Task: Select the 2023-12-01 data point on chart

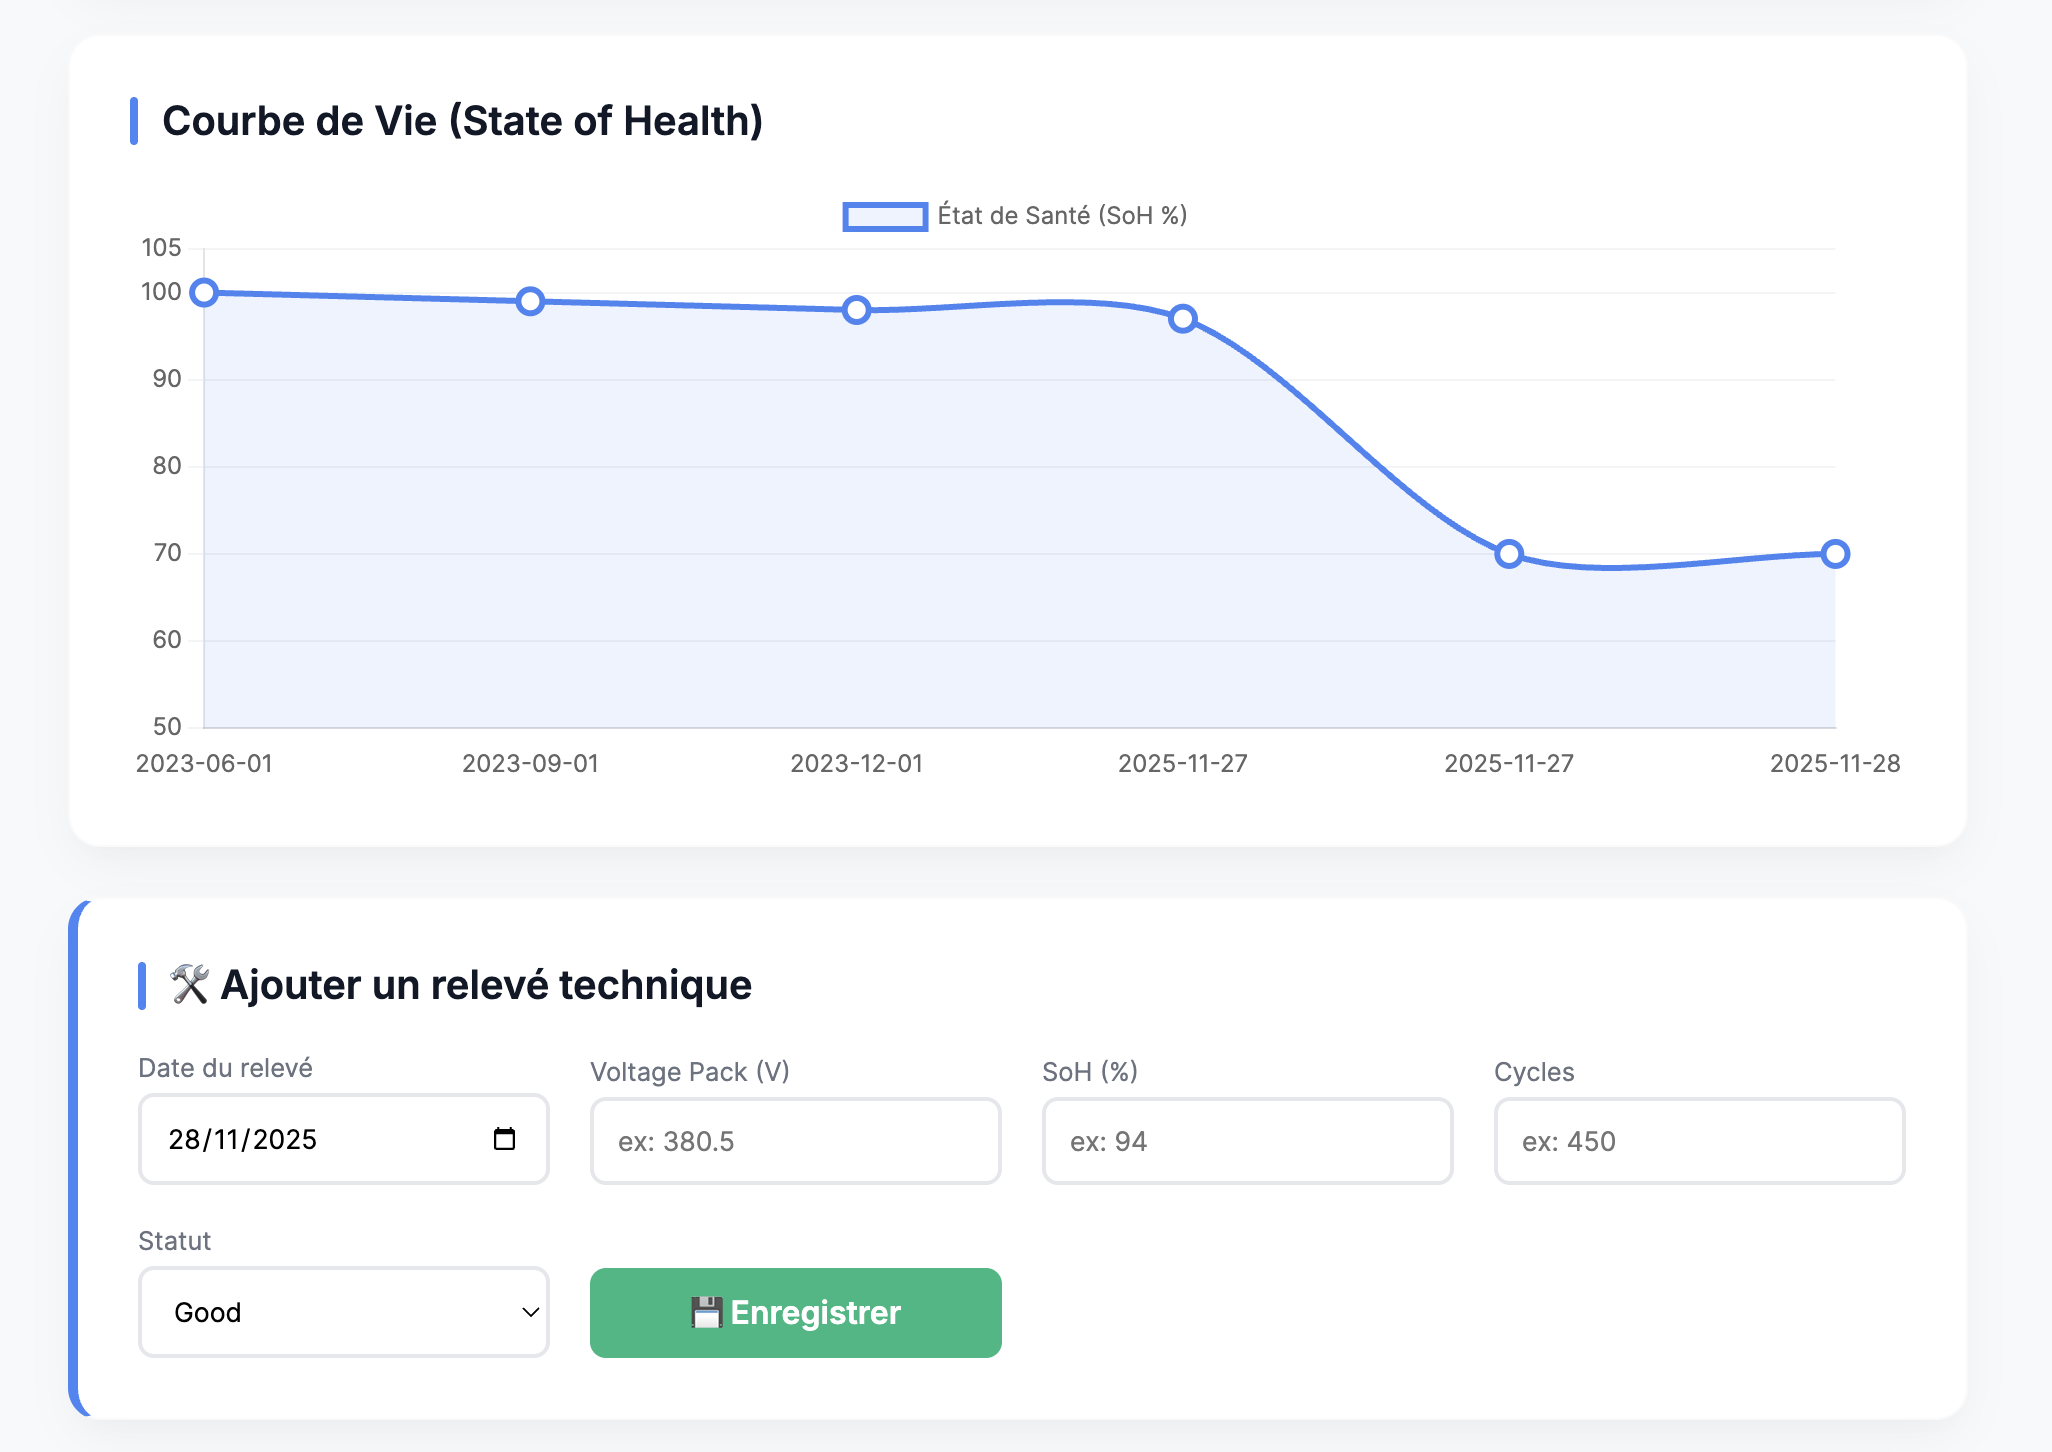Action: click(x=856, y=310)
